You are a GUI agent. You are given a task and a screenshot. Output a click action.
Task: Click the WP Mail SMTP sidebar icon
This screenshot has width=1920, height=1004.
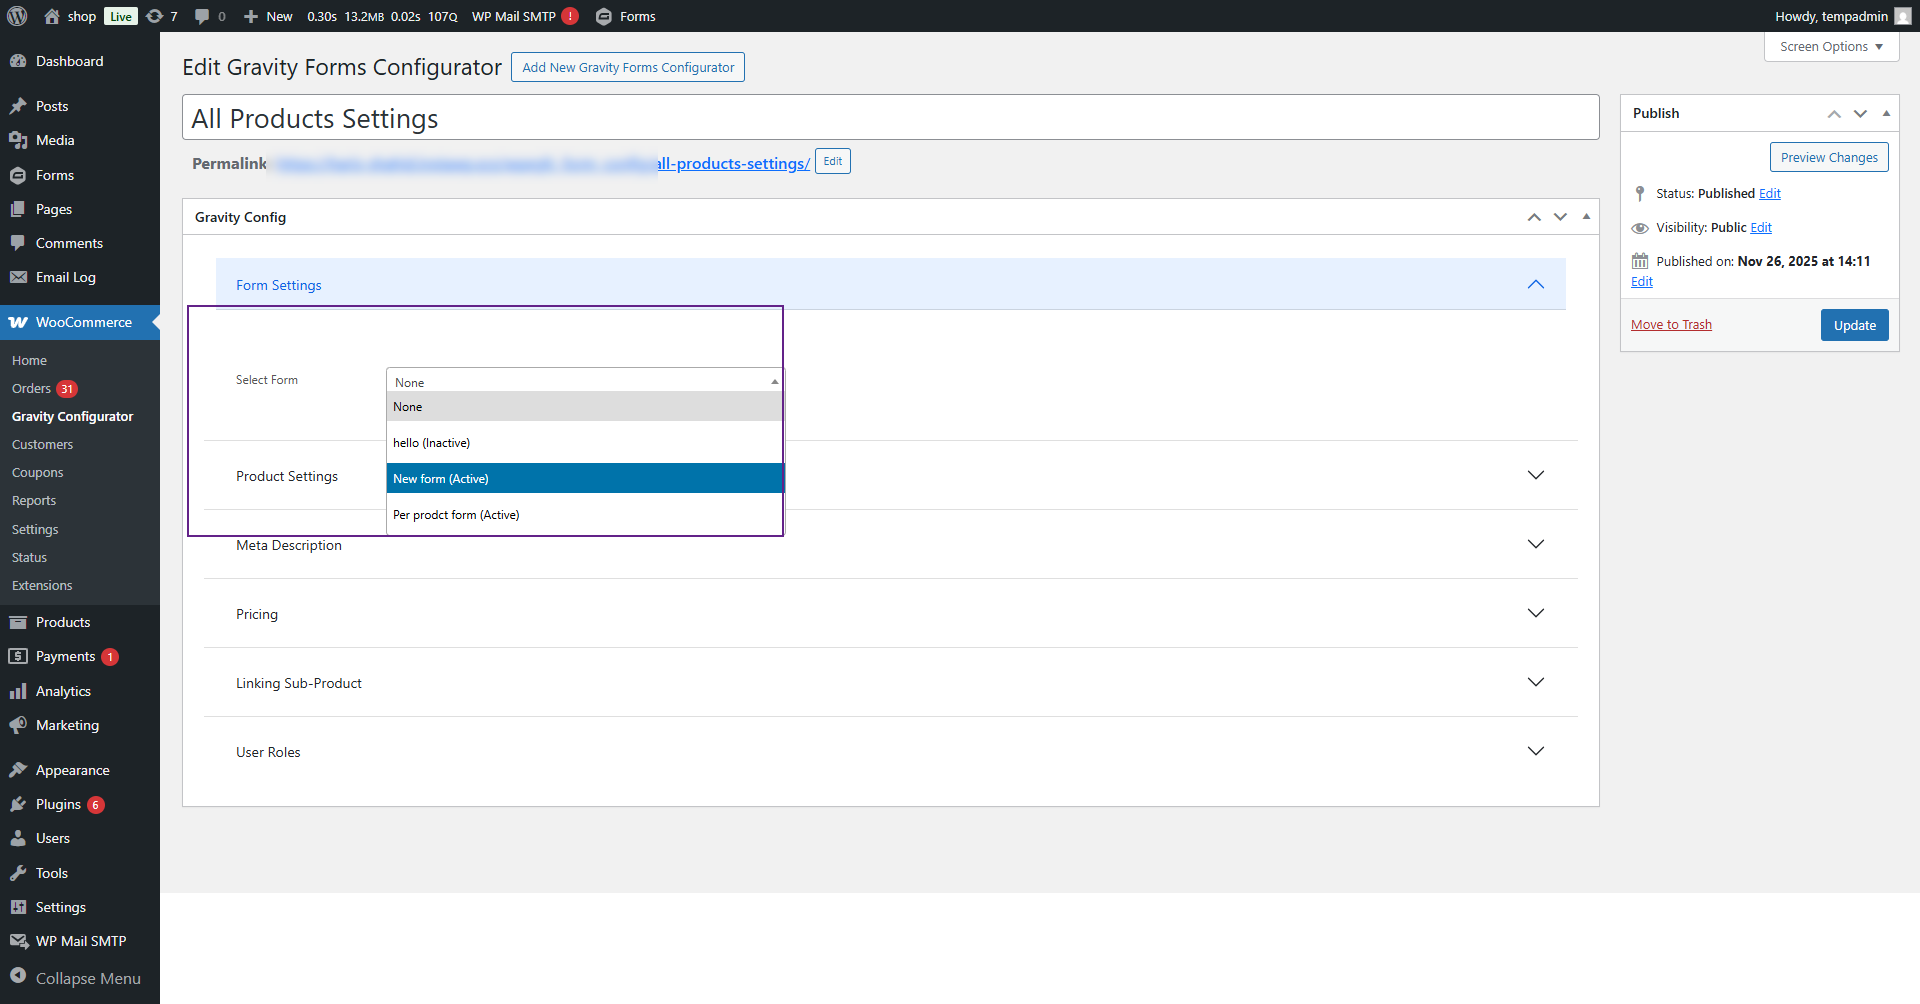18,941
